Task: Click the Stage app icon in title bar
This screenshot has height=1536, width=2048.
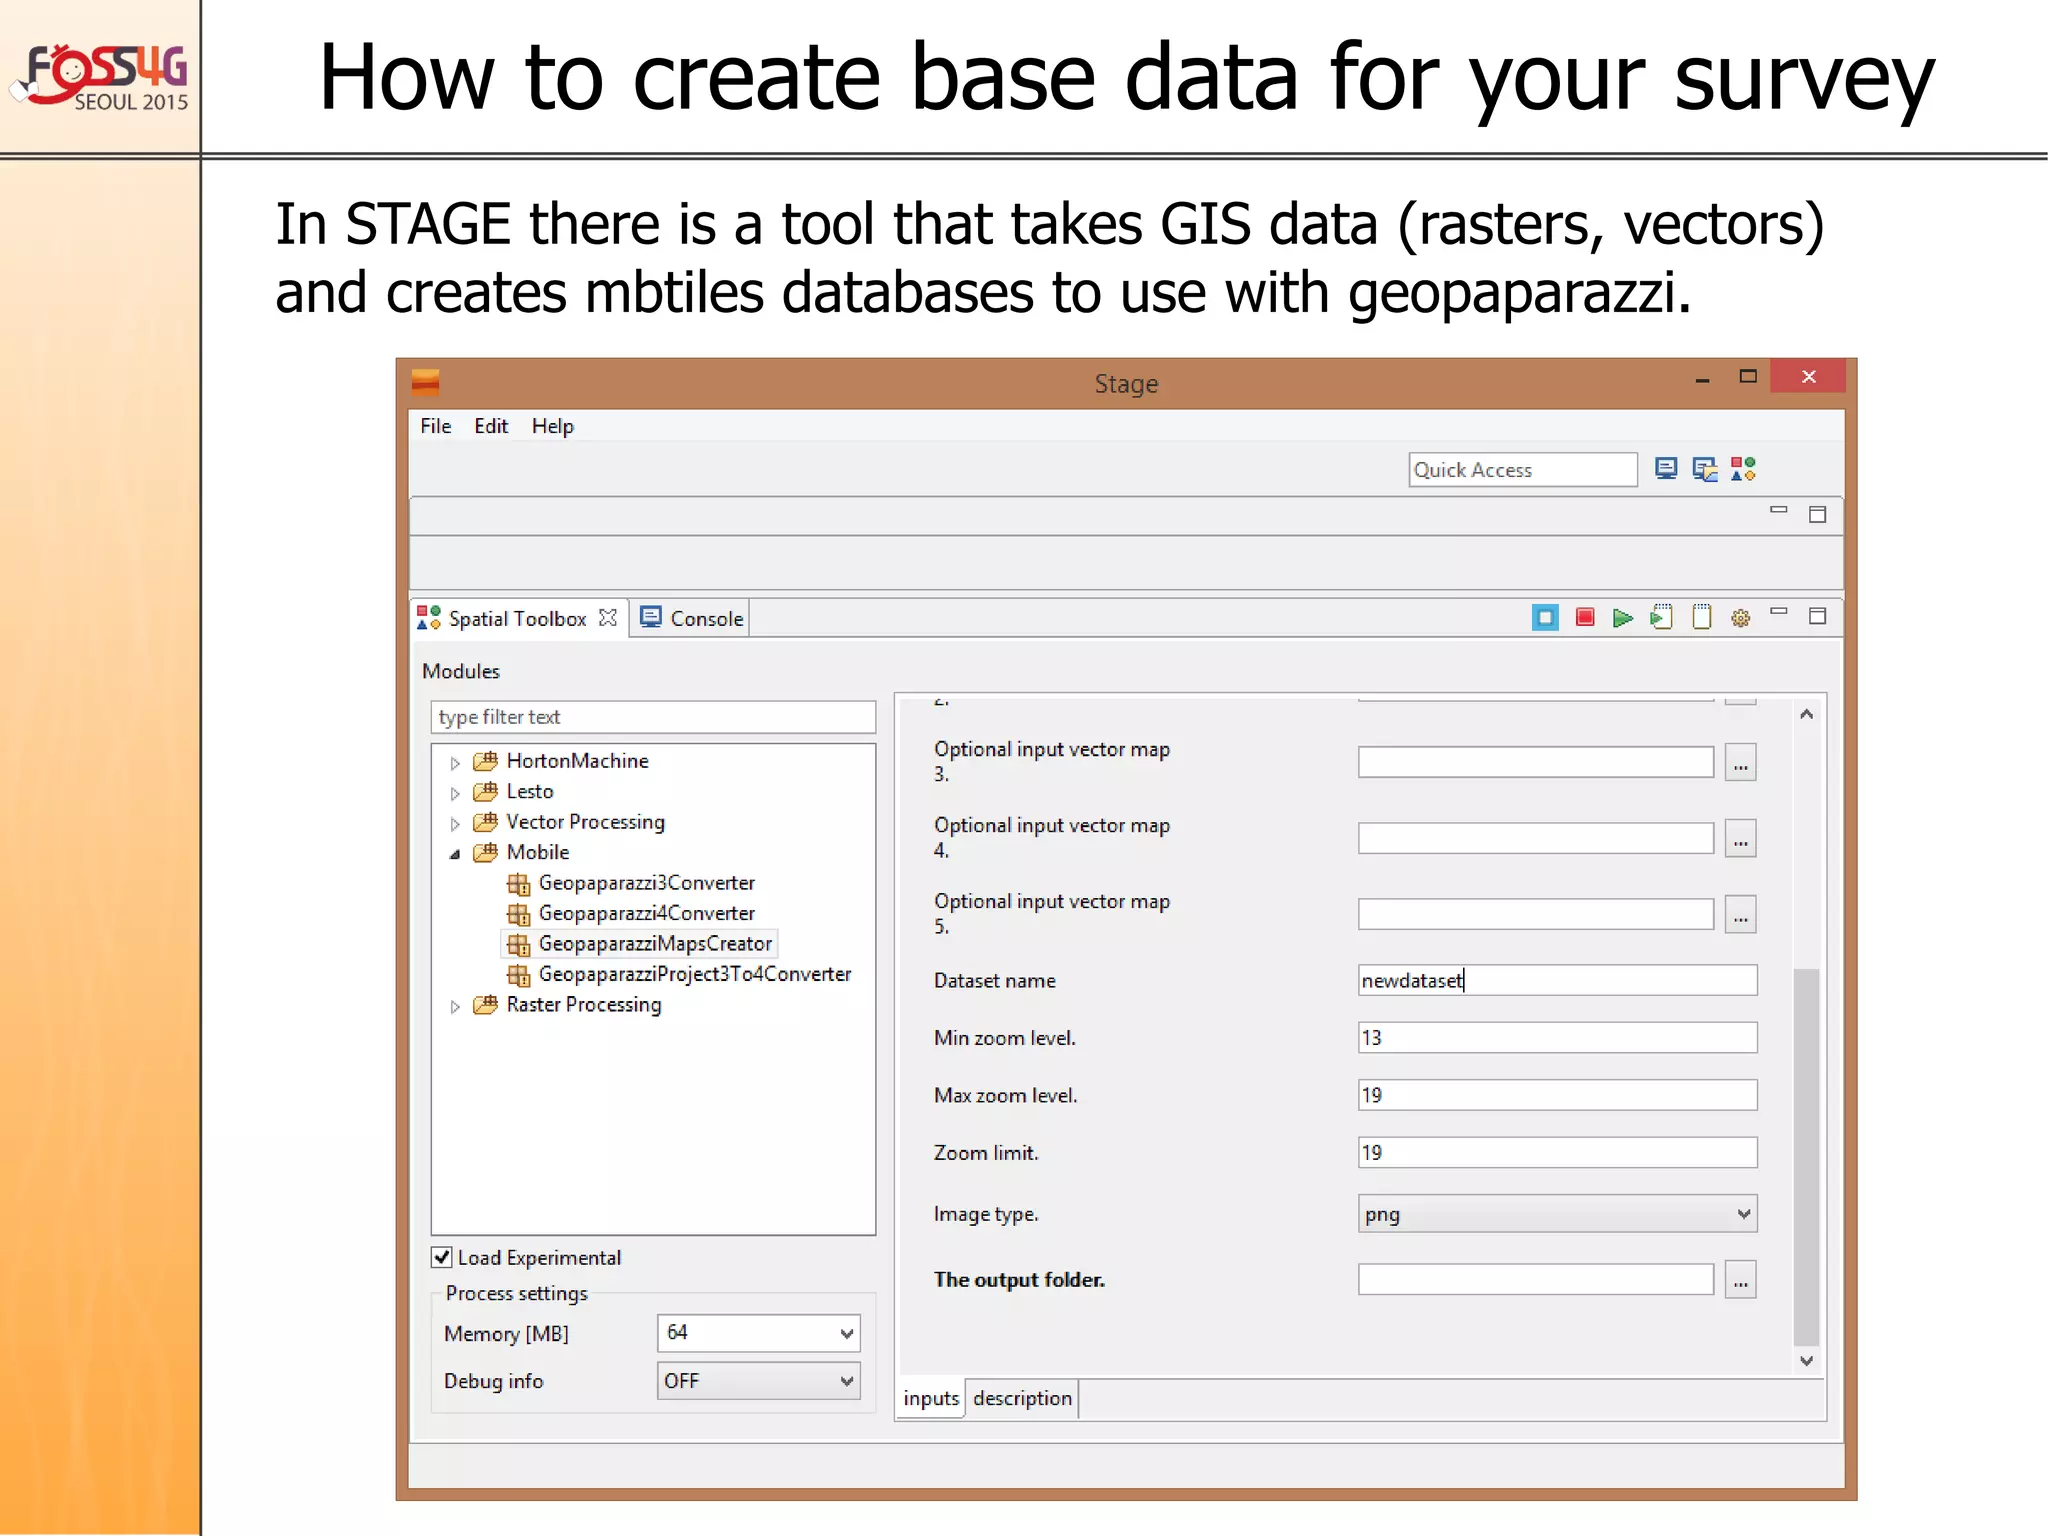Action: (x=426, y=382)
